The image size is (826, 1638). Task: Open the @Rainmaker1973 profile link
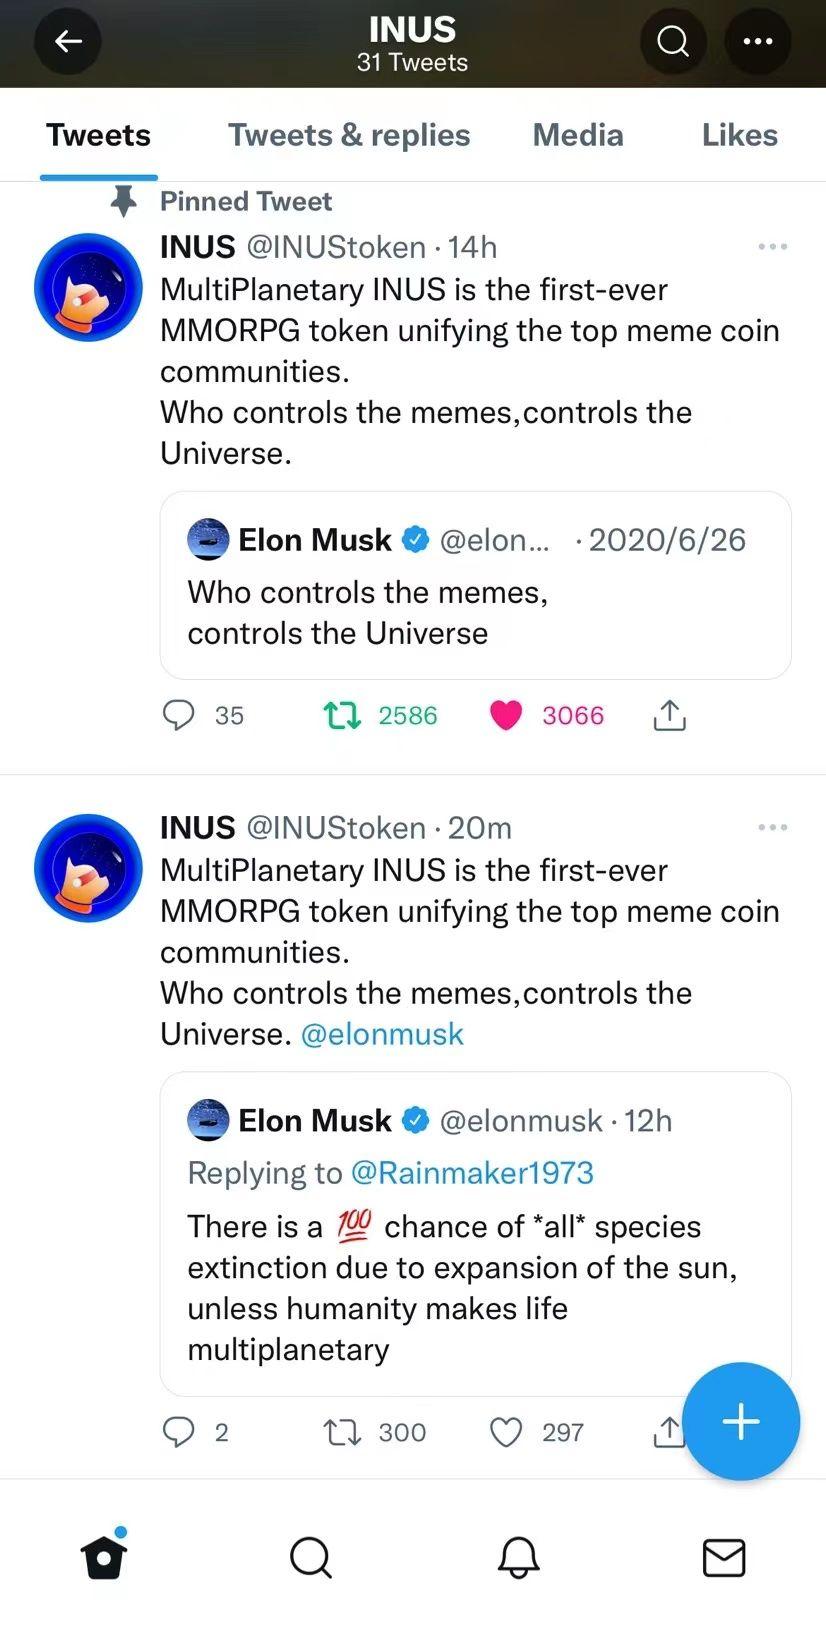pos(472,1172)
